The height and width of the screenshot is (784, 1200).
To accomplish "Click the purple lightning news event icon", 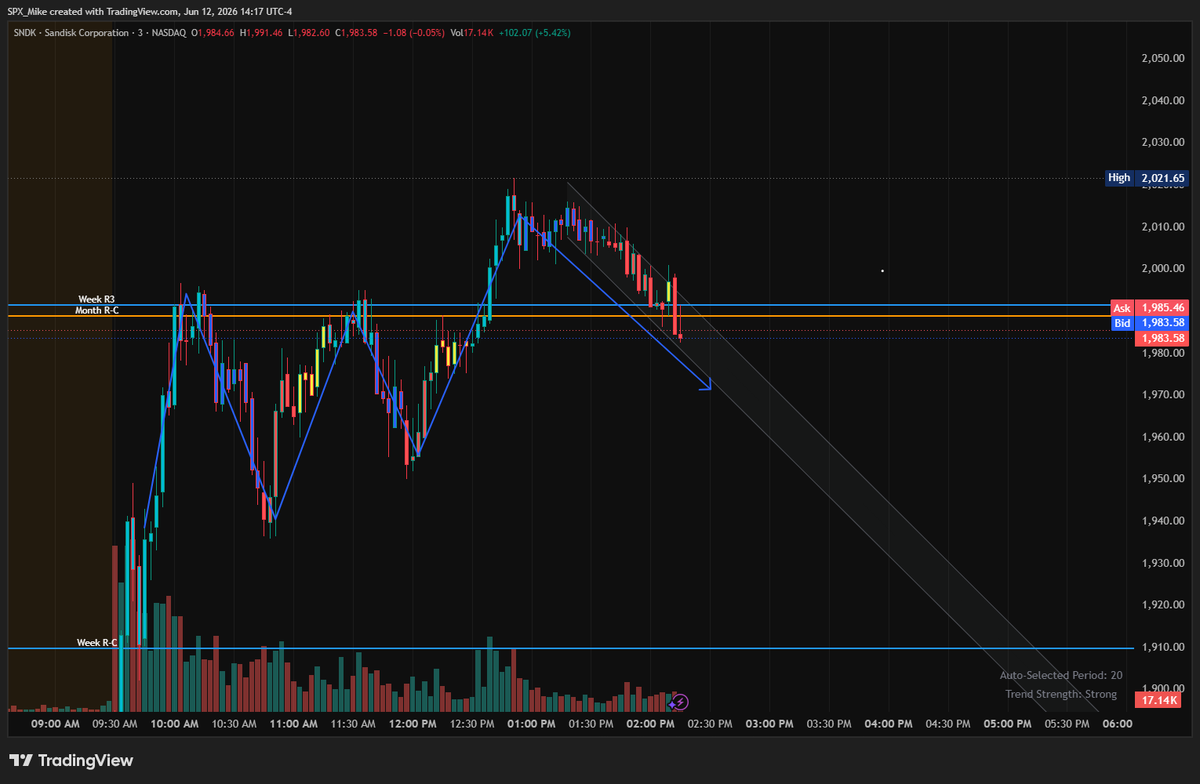I will pyautogui.click(x=682, y=702).
